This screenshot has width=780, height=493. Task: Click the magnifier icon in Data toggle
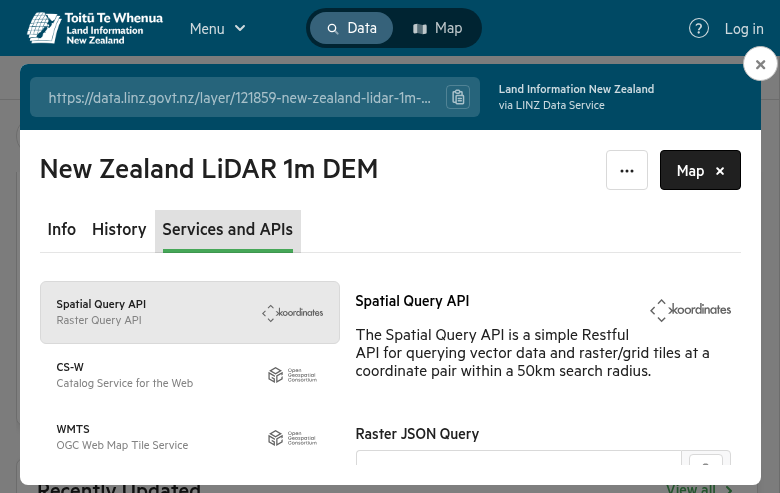(x=332, y=29)
